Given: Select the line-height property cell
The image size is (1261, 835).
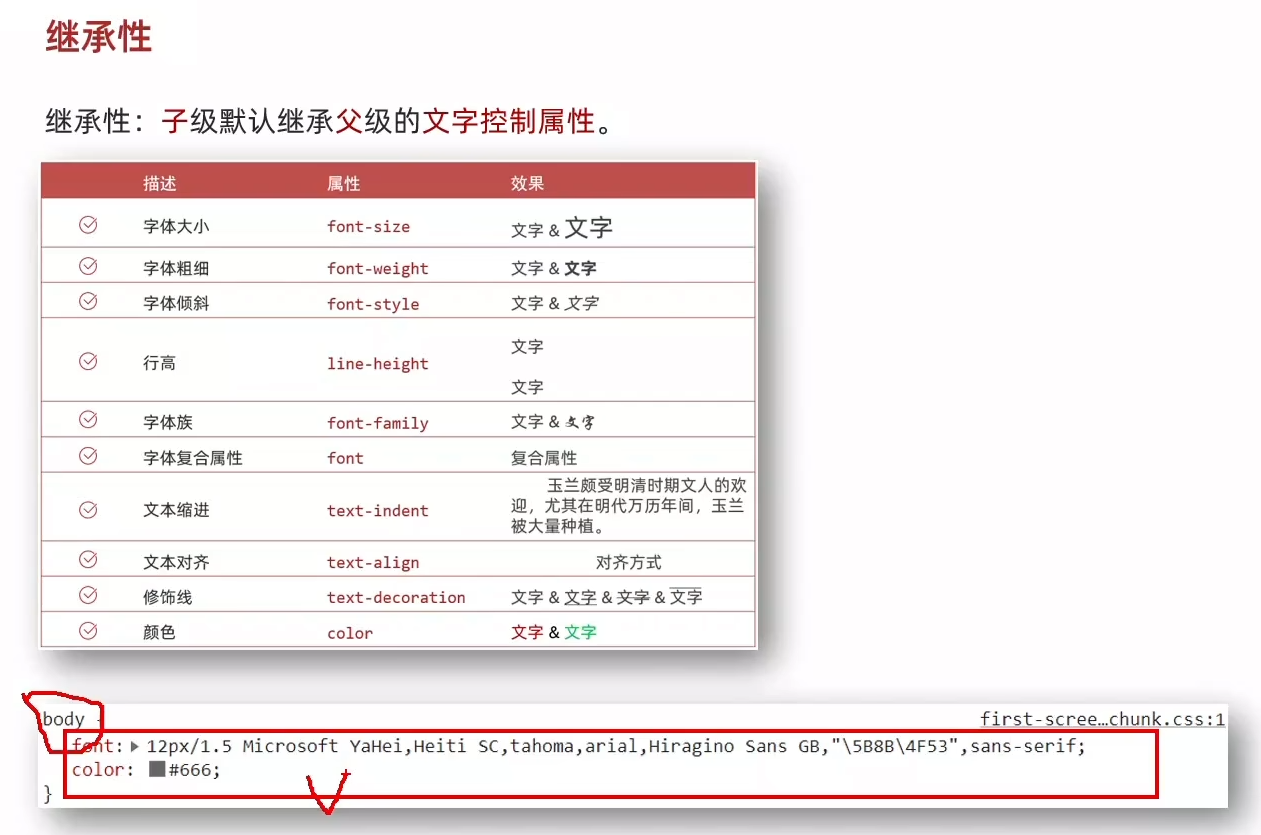Looking at the screenshot, I should pos(377,363).
